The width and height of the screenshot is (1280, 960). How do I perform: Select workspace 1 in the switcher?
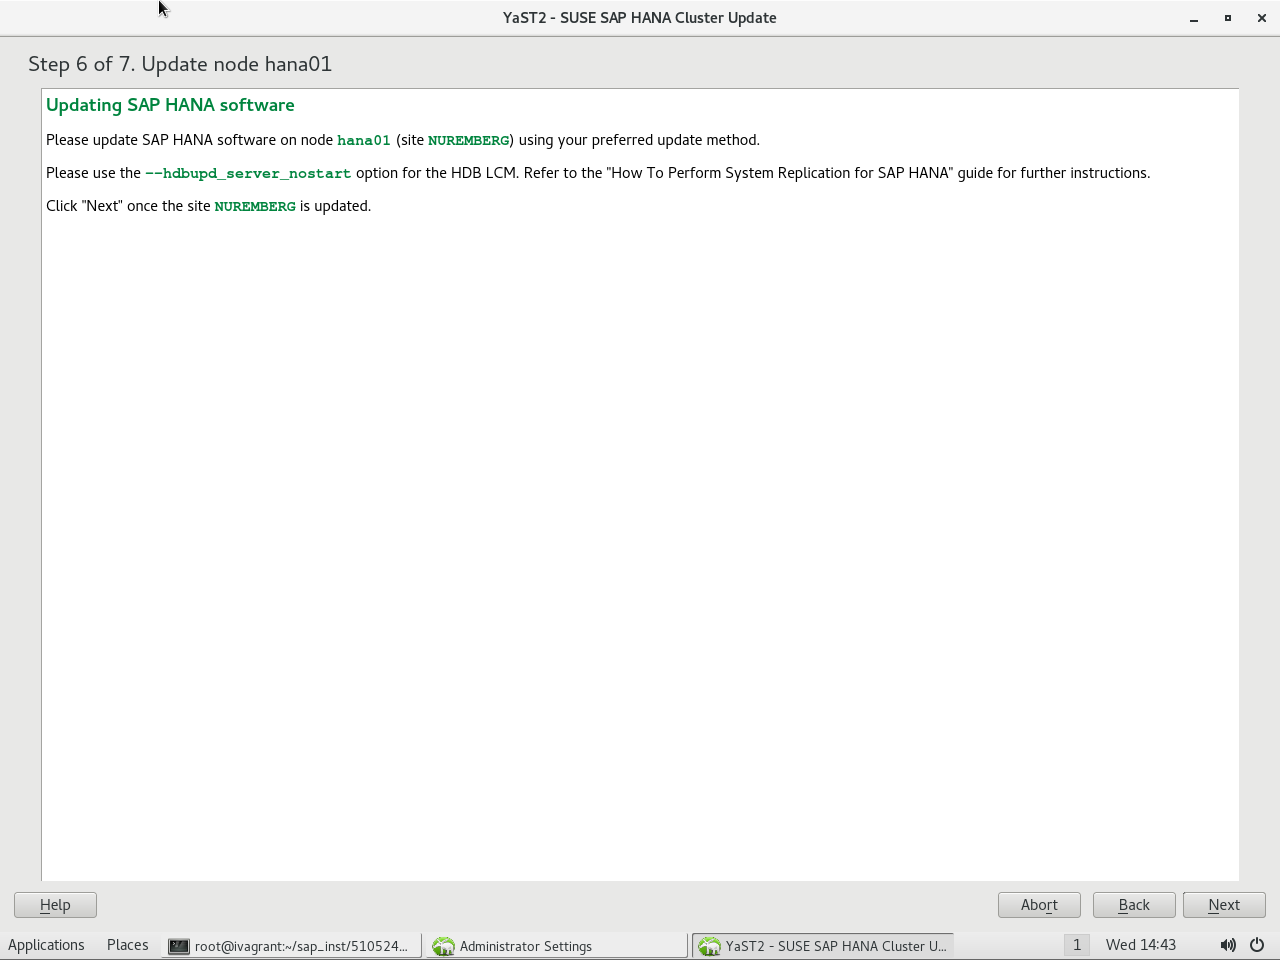coord(1076,945)
